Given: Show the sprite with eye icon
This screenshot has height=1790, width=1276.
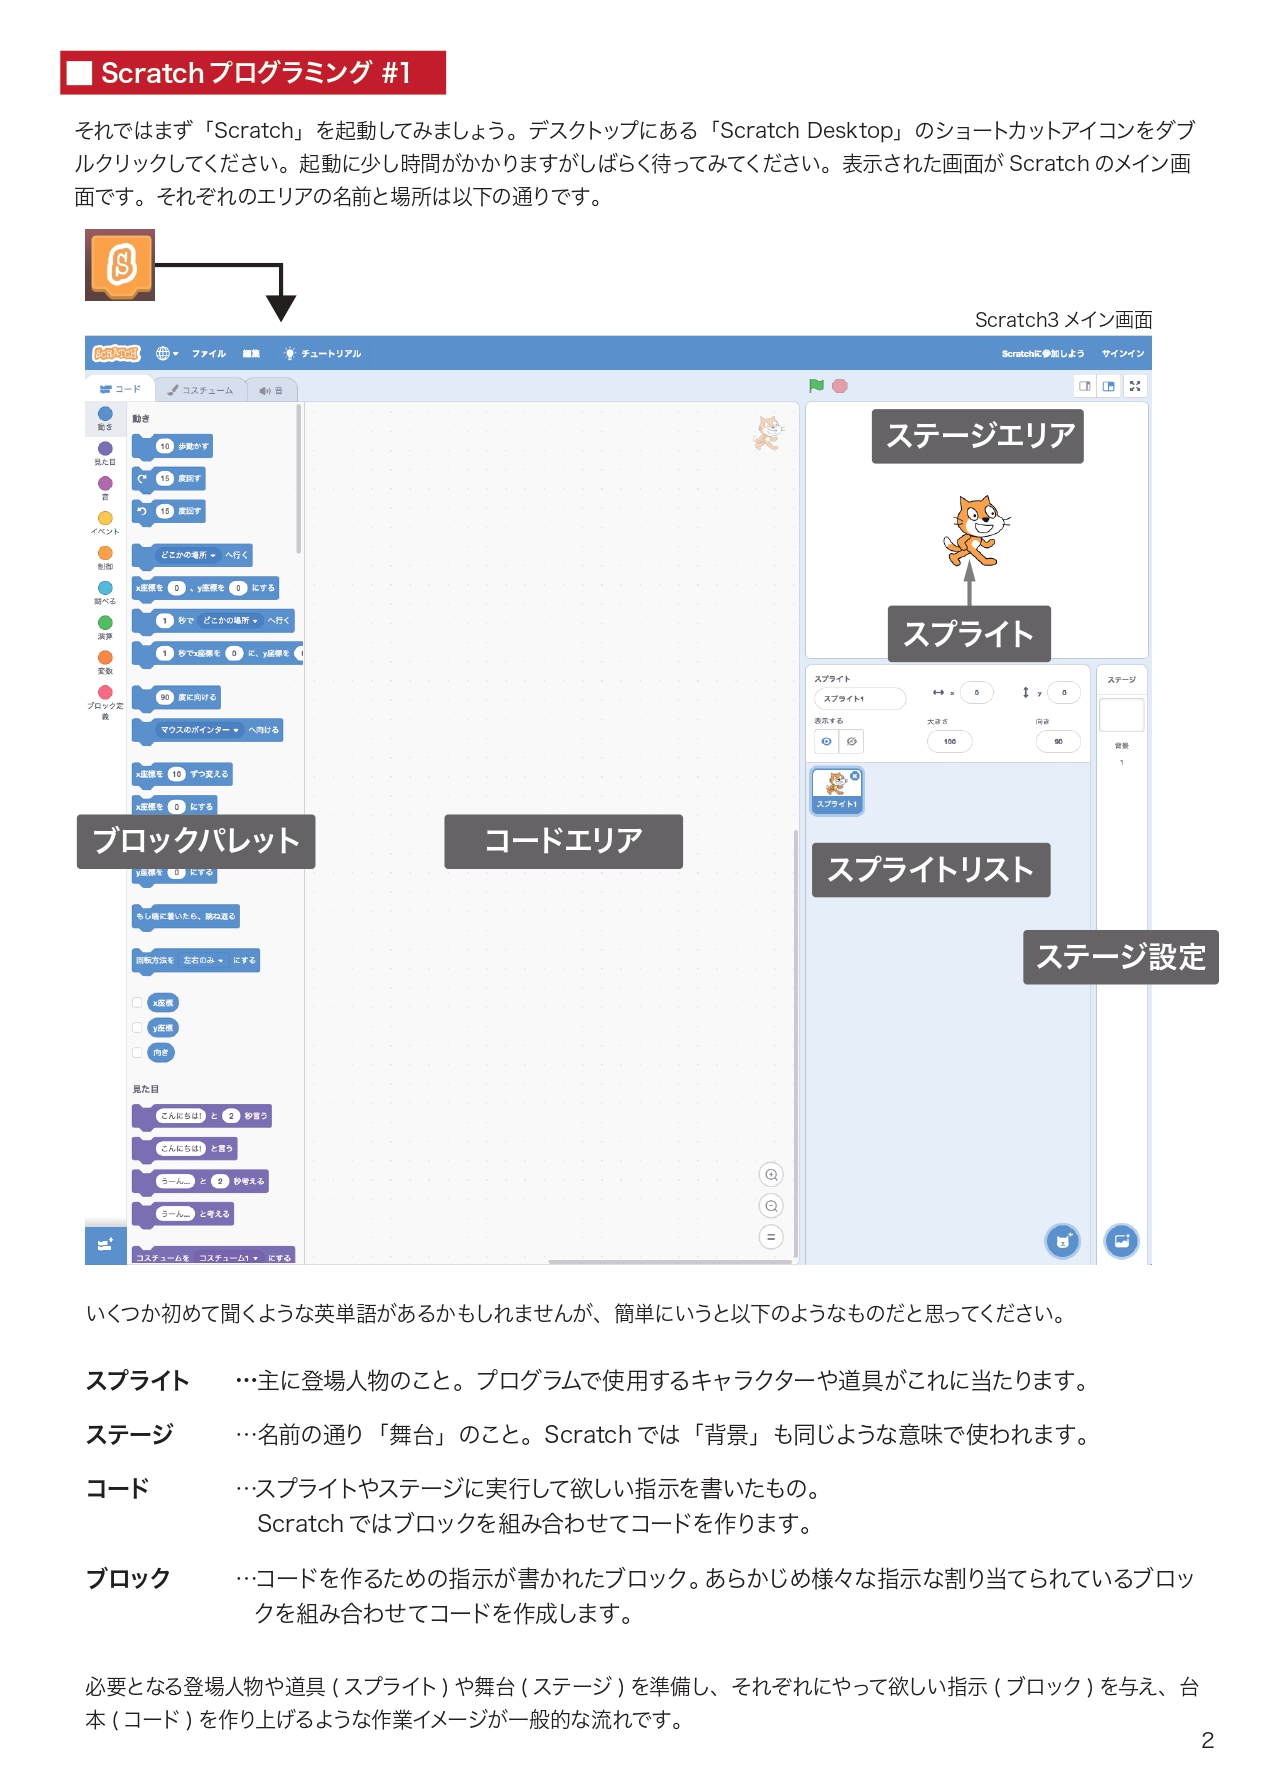Looking at the screenshot, I should 826,742.
